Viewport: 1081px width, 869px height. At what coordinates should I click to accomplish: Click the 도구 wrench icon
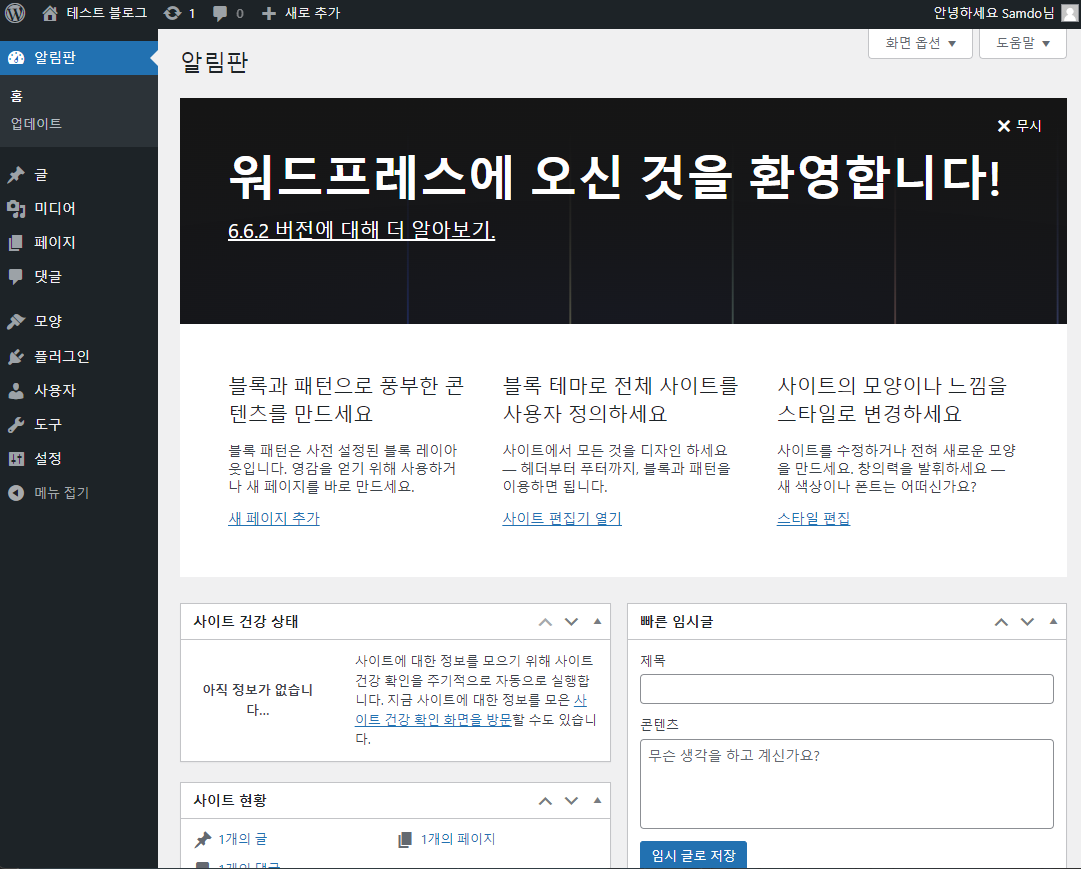pos(16,425)
